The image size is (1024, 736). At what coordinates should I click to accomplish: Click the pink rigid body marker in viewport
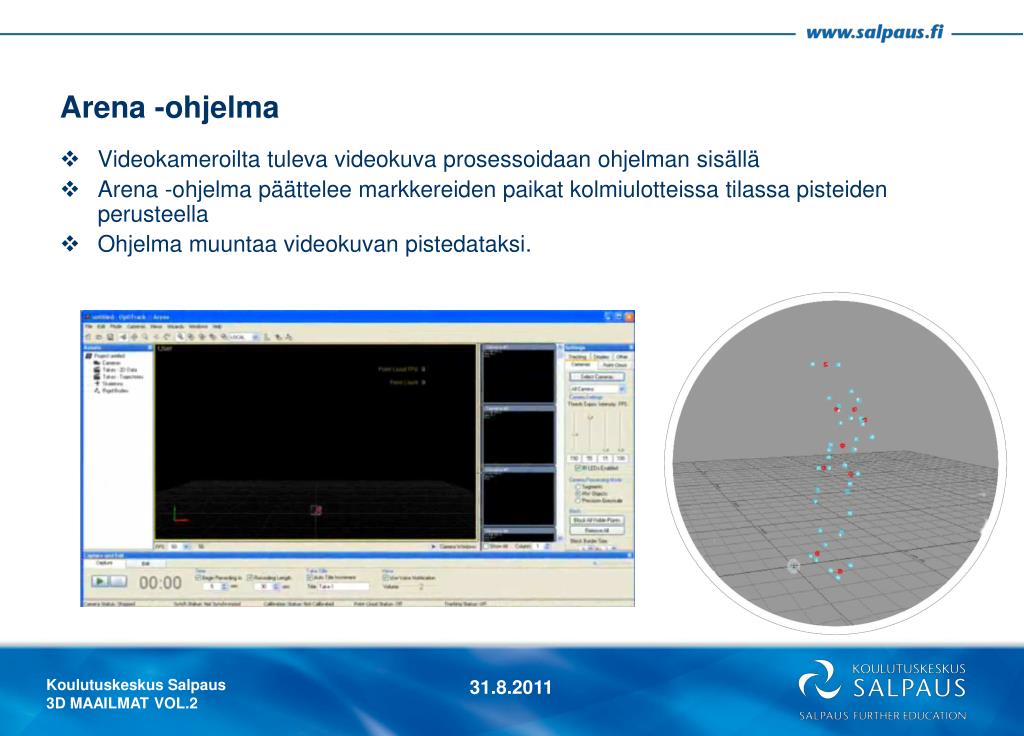(315, 510)
